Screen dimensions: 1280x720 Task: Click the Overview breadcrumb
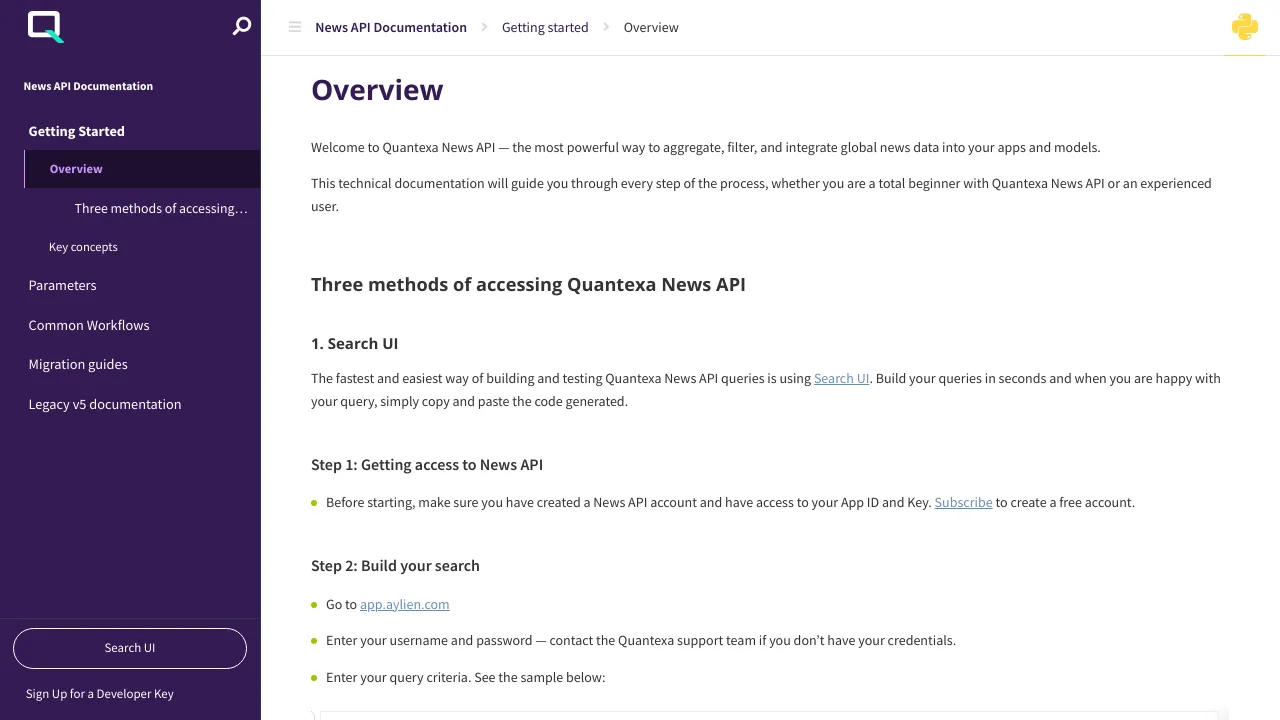click(x=651, y=27)
